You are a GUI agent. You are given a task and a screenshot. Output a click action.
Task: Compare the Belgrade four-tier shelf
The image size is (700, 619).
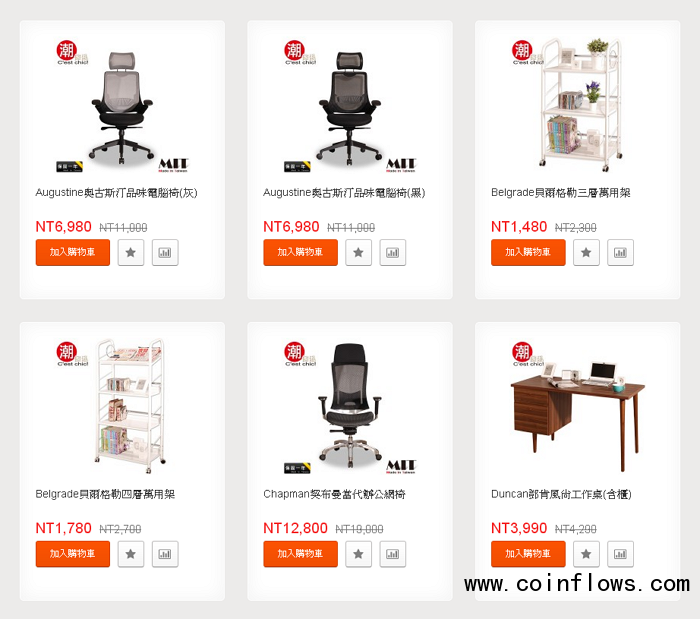pyautogui.click(x=165, y=554)
